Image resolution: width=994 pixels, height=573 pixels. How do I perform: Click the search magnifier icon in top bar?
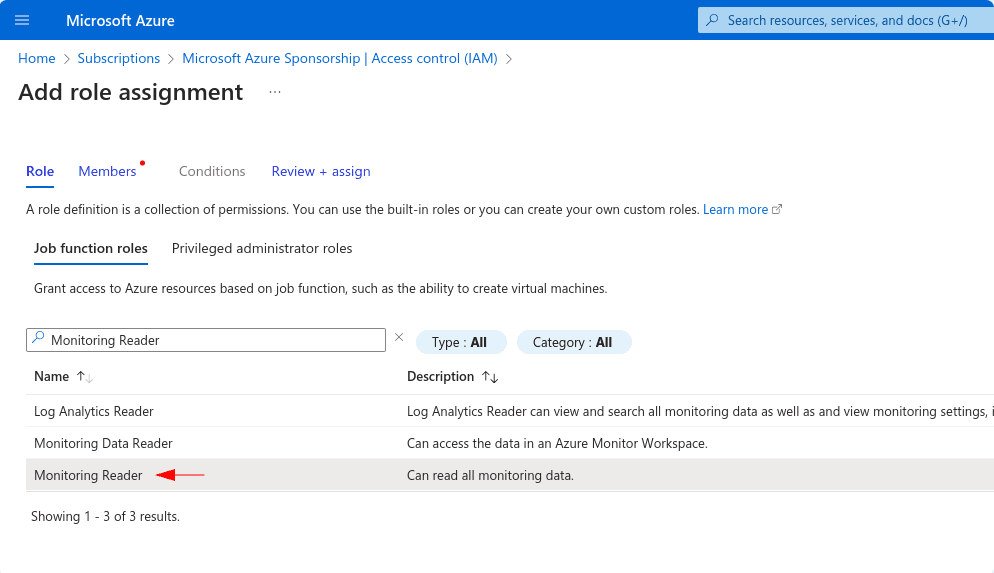pyautogui.click(x=712, y=20)
